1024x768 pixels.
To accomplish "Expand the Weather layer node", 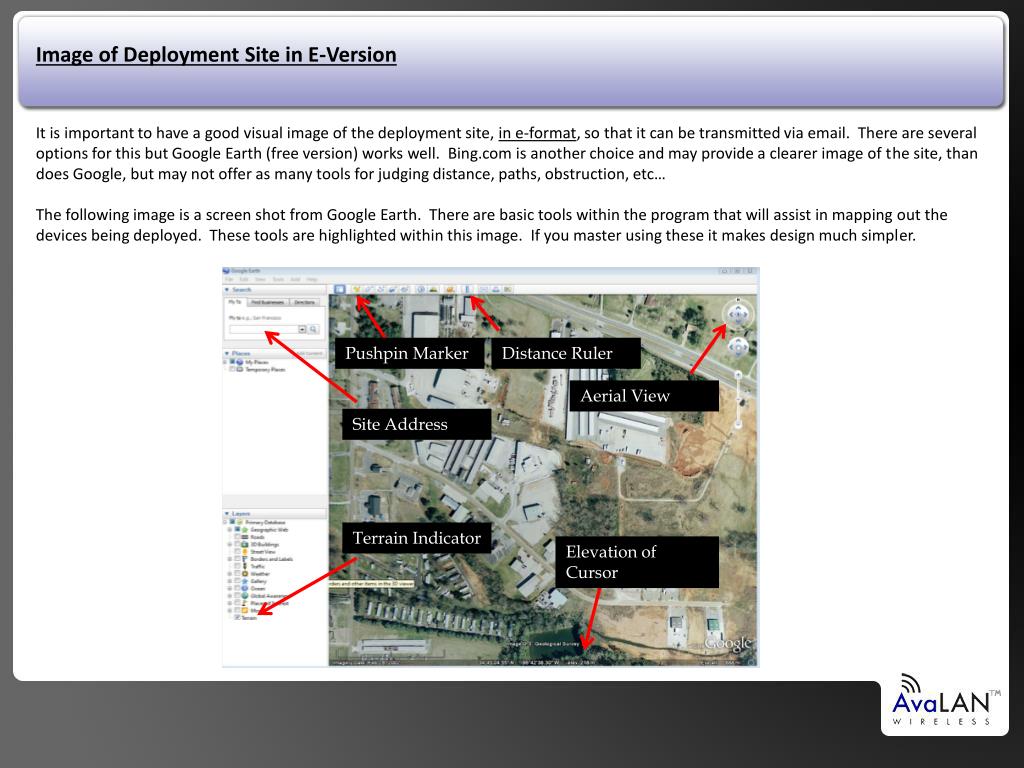I will [230, 574].
